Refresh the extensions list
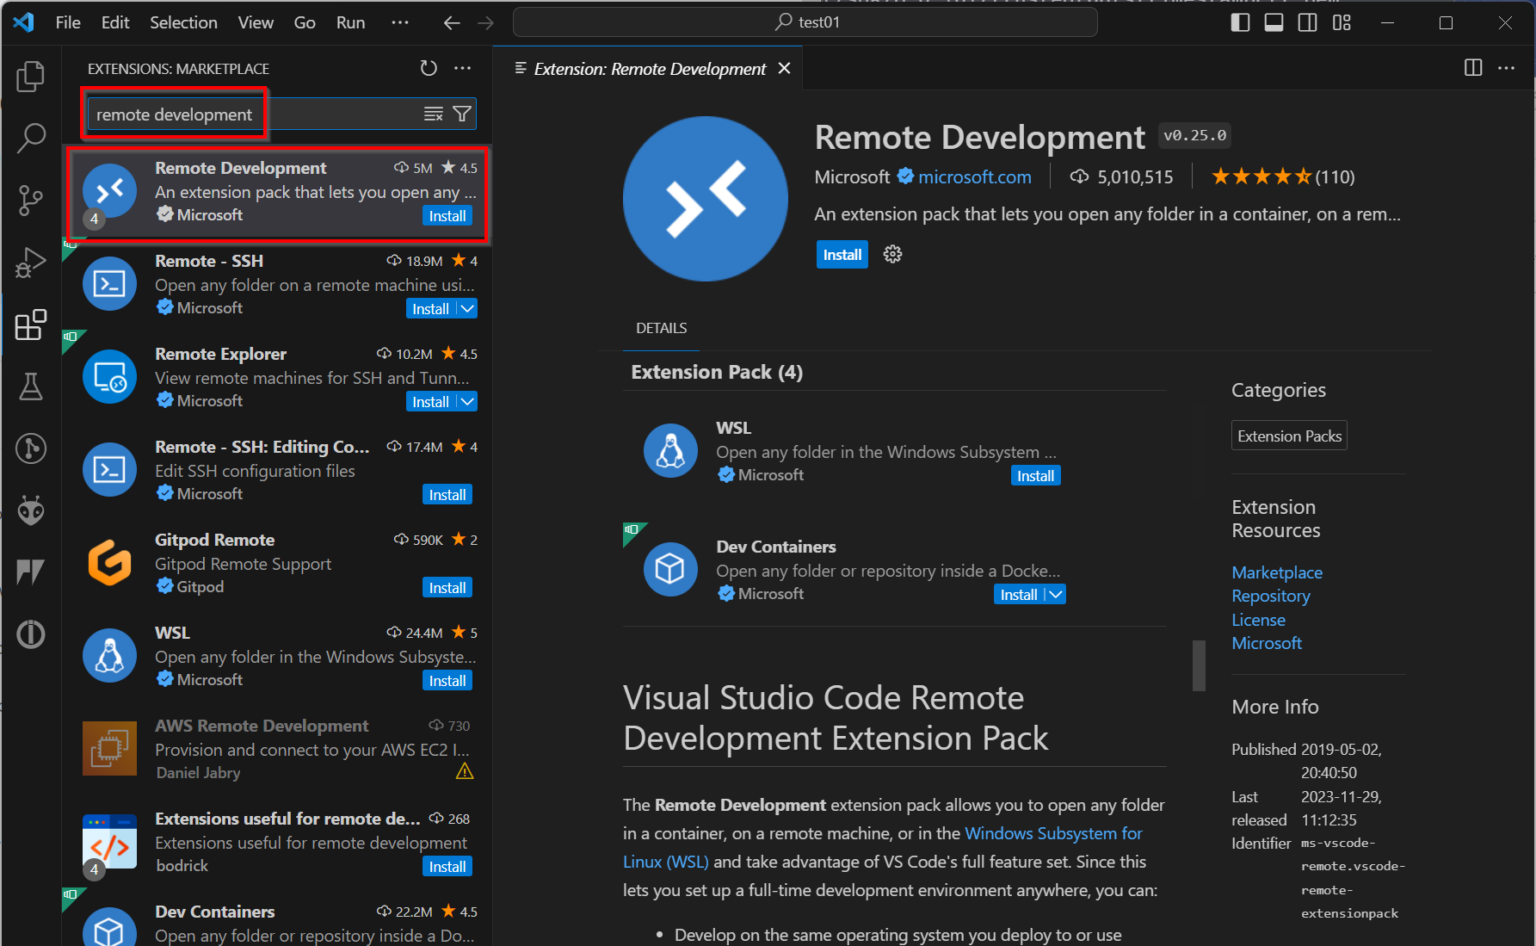 428,68
